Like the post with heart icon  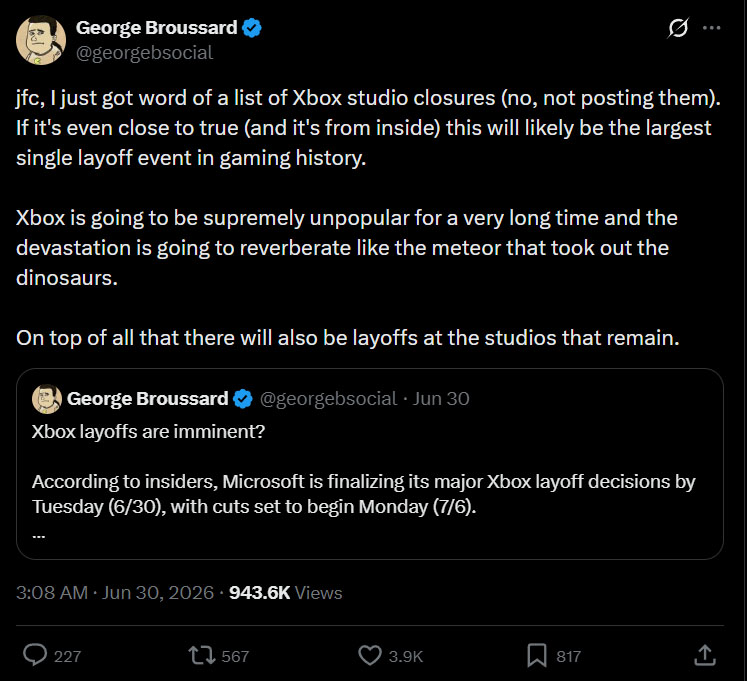click(x=370, y=655)
